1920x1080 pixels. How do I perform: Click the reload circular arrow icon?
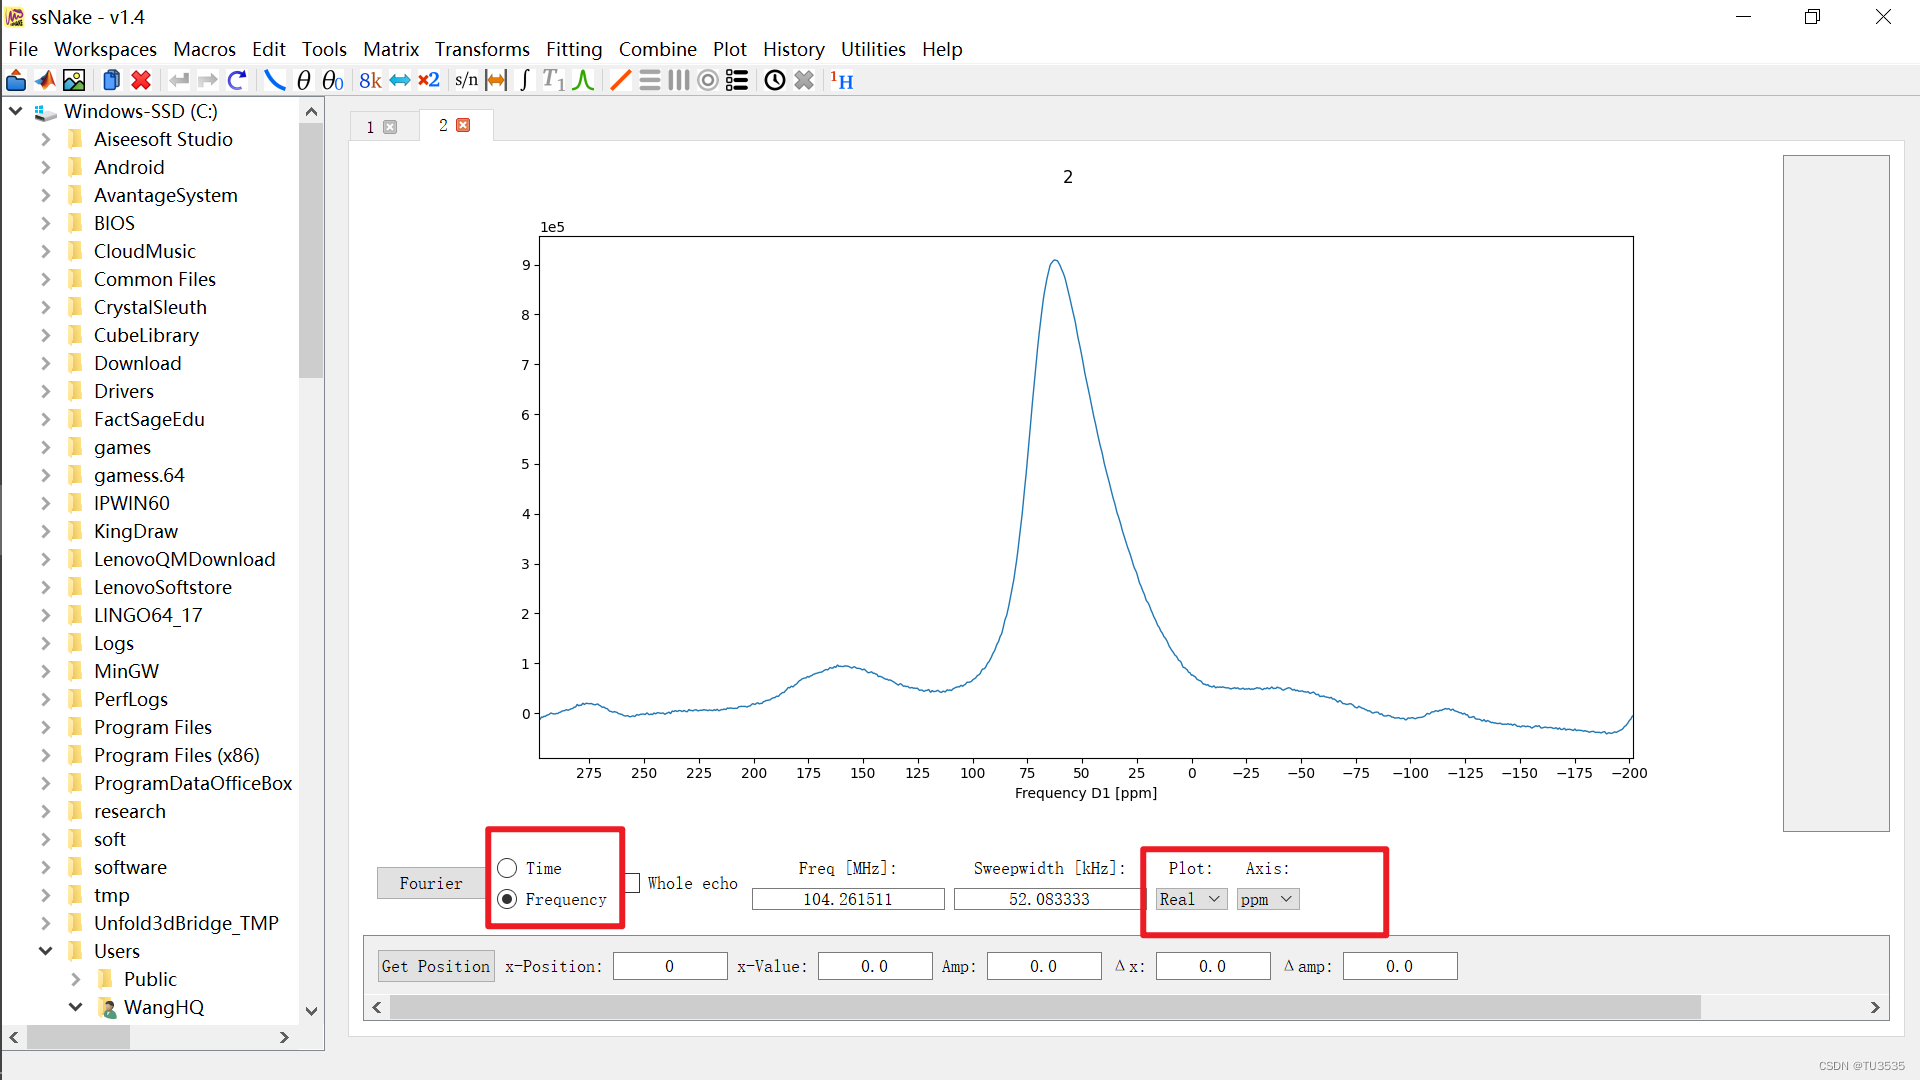(x=237, y=81)
